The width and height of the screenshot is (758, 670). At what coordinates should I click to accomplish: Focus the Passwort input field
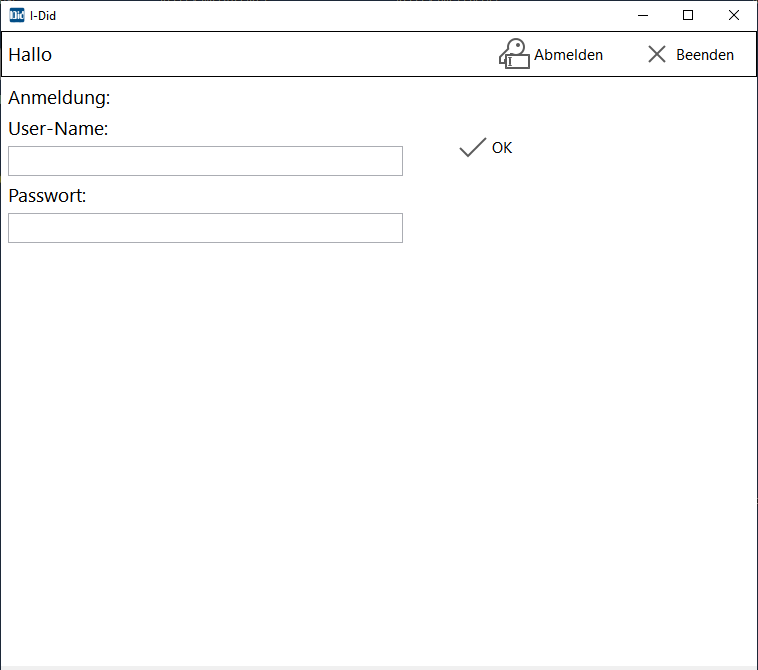tap(205, 228)
